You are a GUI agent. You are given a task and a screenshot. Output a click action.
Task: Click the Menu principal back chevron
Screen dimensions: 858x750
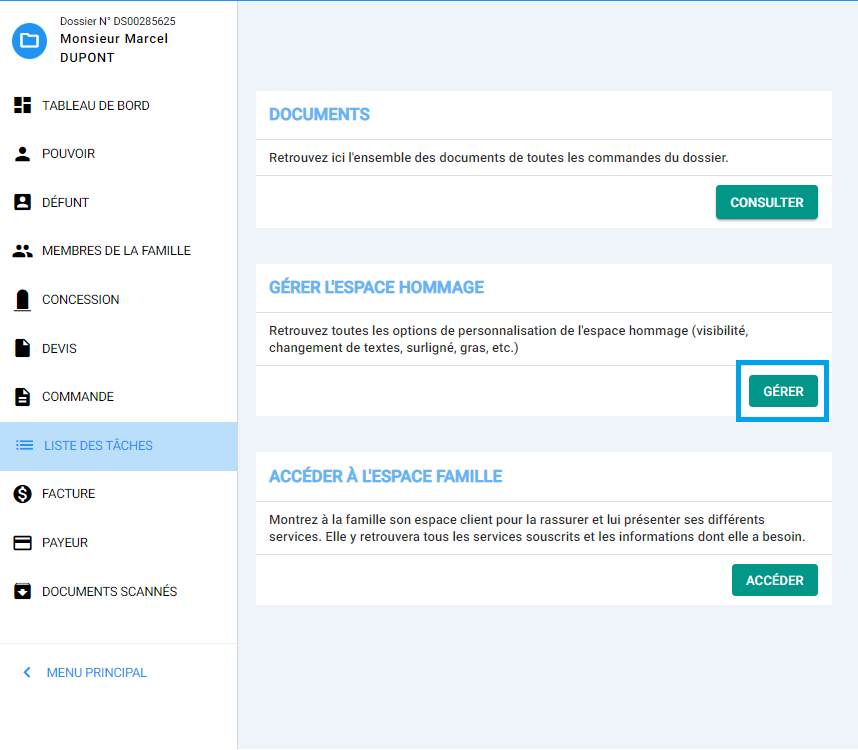pos(27,672)
